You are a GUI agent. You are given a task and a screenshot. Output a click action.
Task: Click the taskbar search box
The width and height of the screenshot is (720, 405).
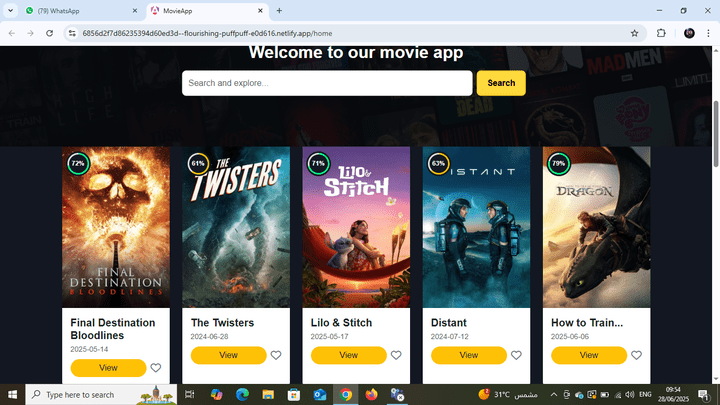click(x=101, y=394)
